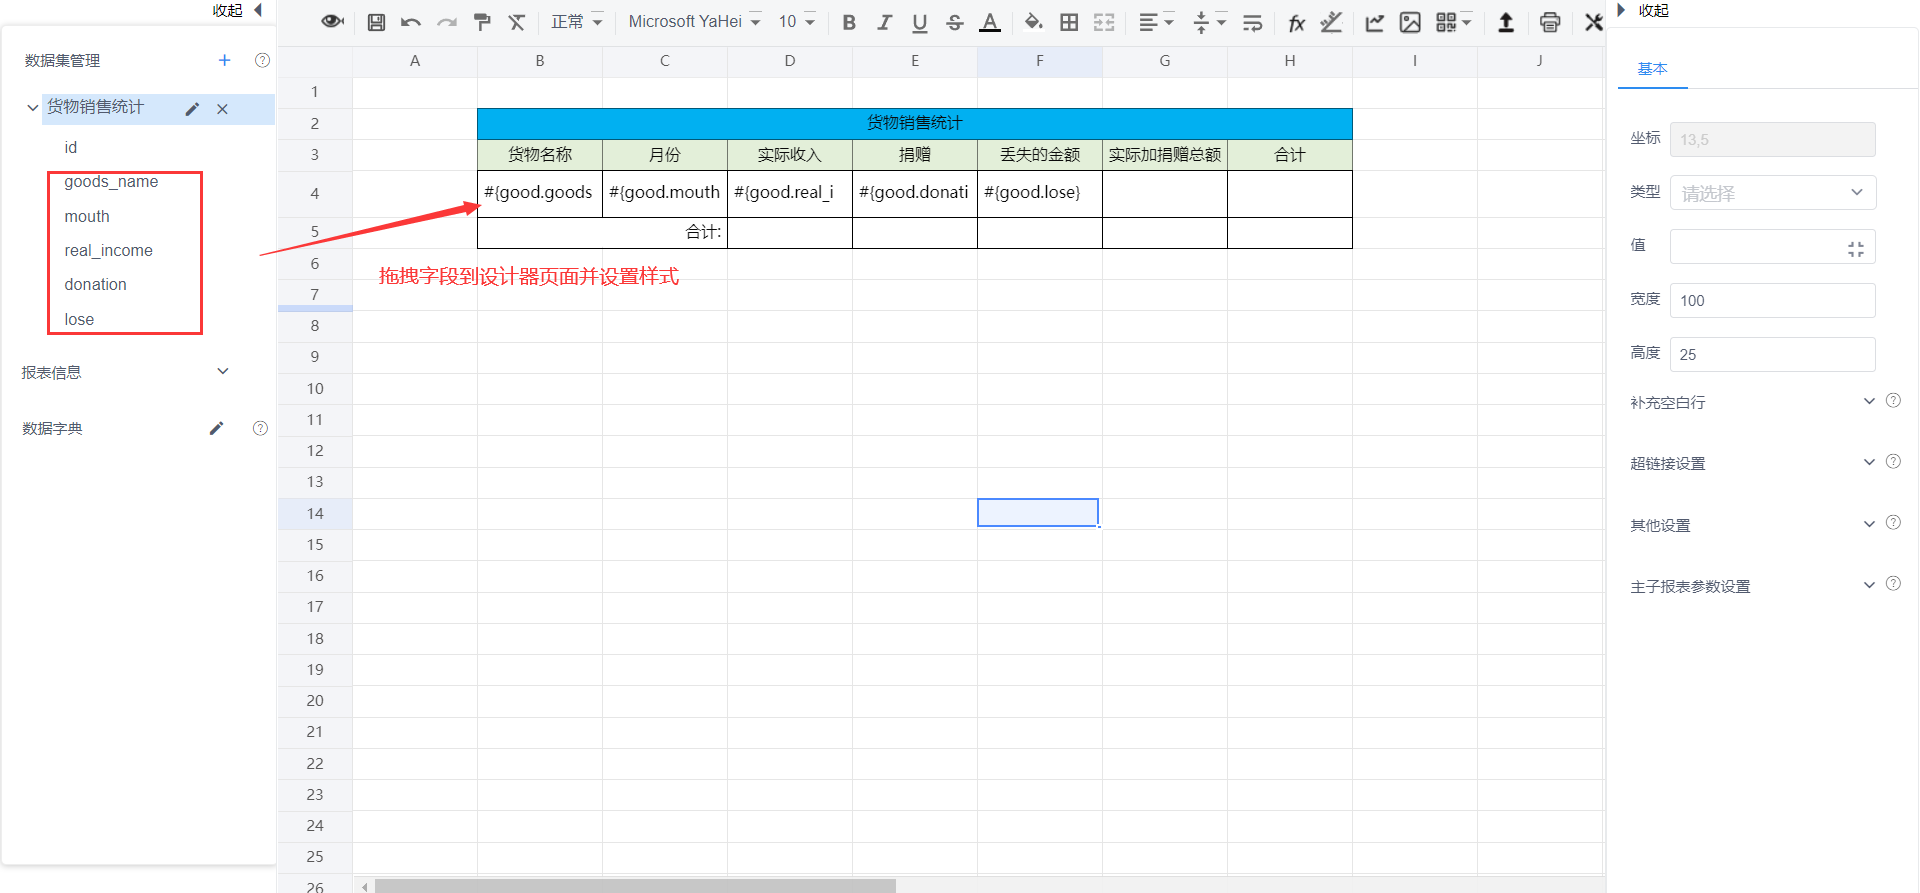Click the preview eye icon in toolbar
1920x893 pixels.
pyautogui.click(x=332, y=22)
